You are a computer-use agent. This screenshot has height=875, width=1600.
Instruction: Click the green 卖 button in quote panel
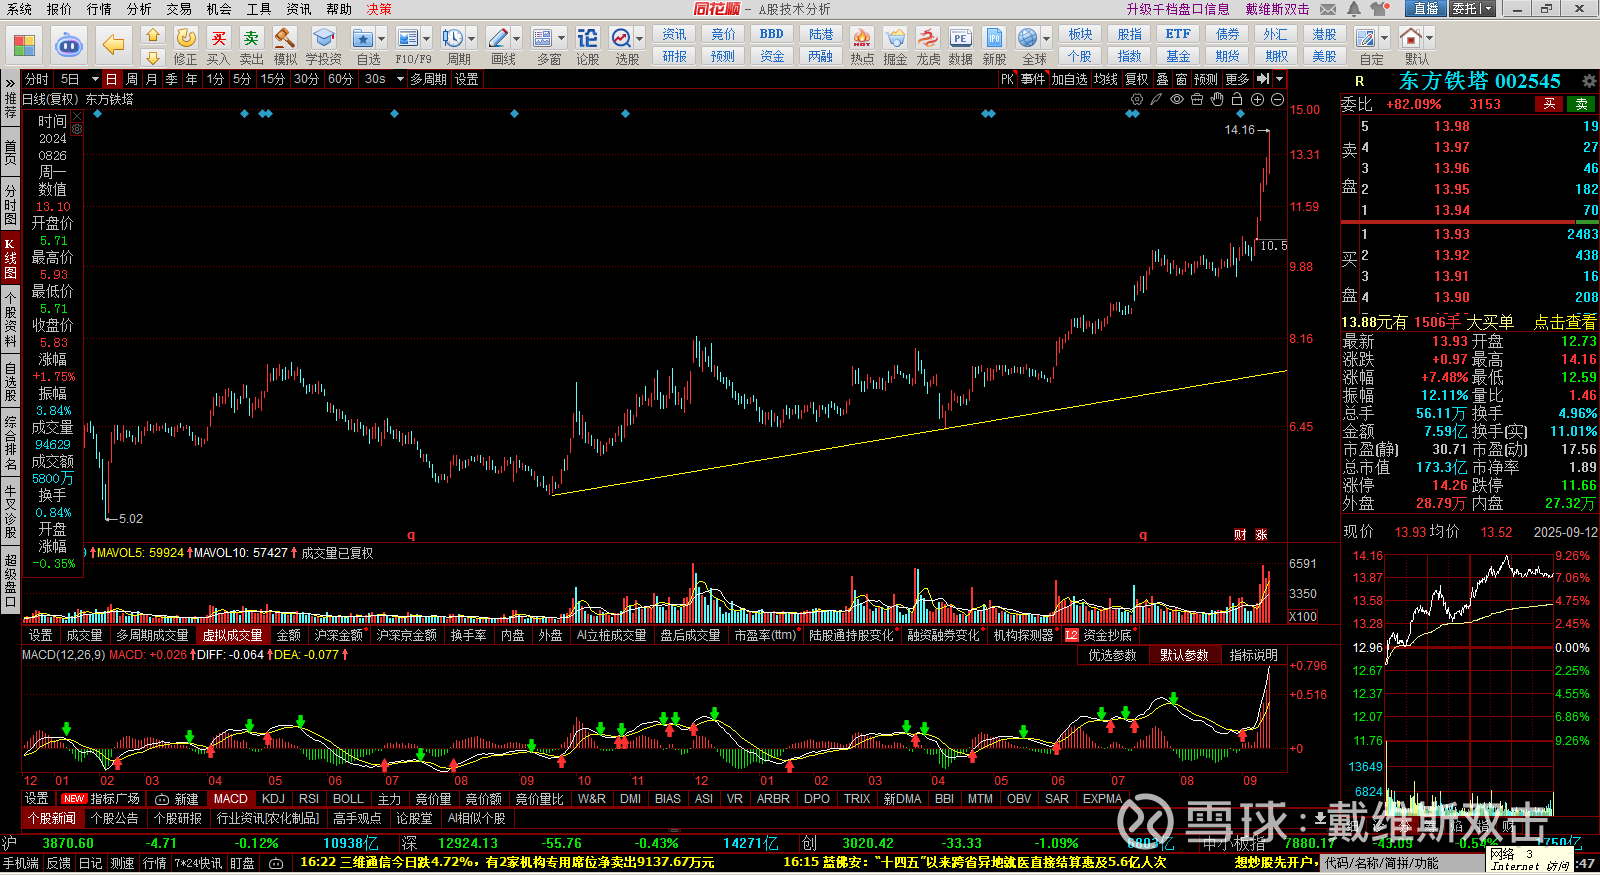coord(1582,104)
